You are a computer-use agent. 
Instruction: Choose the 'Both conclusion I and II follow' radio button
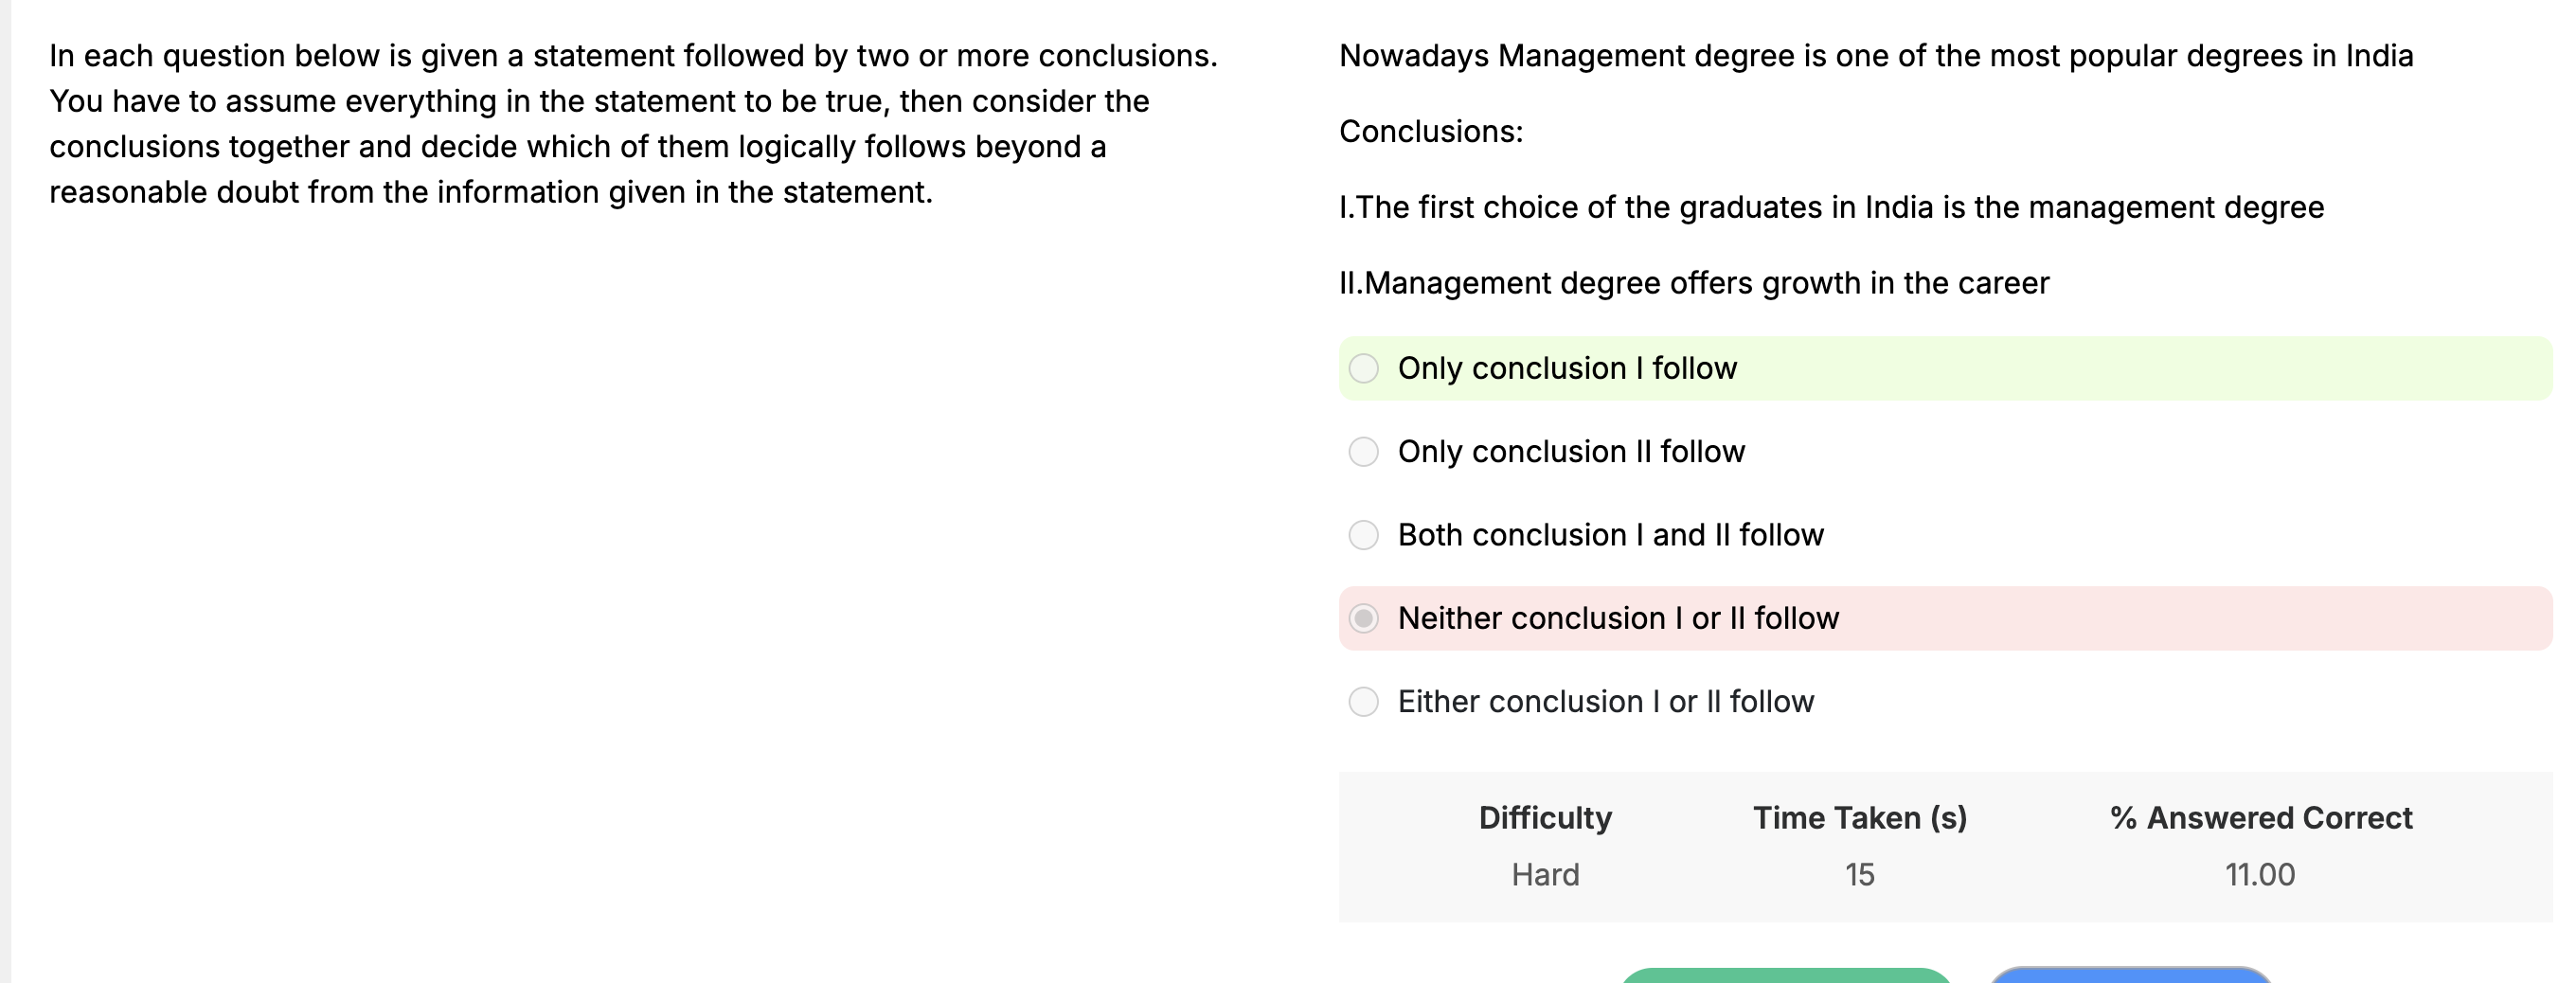coord(1363,535)
